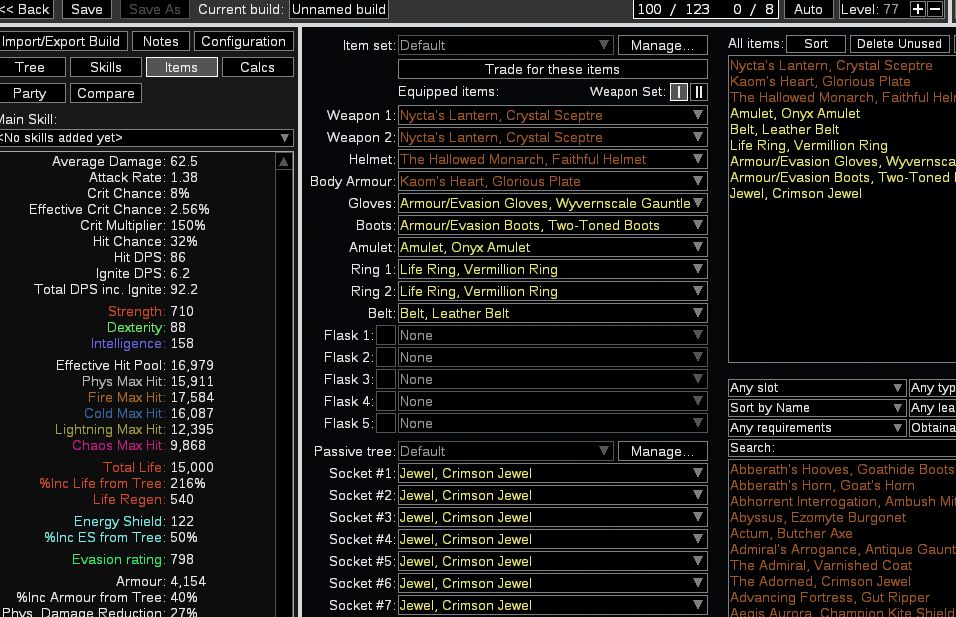
Task: Toggle the Flask 1 checkbox
Action: [386, 335]
